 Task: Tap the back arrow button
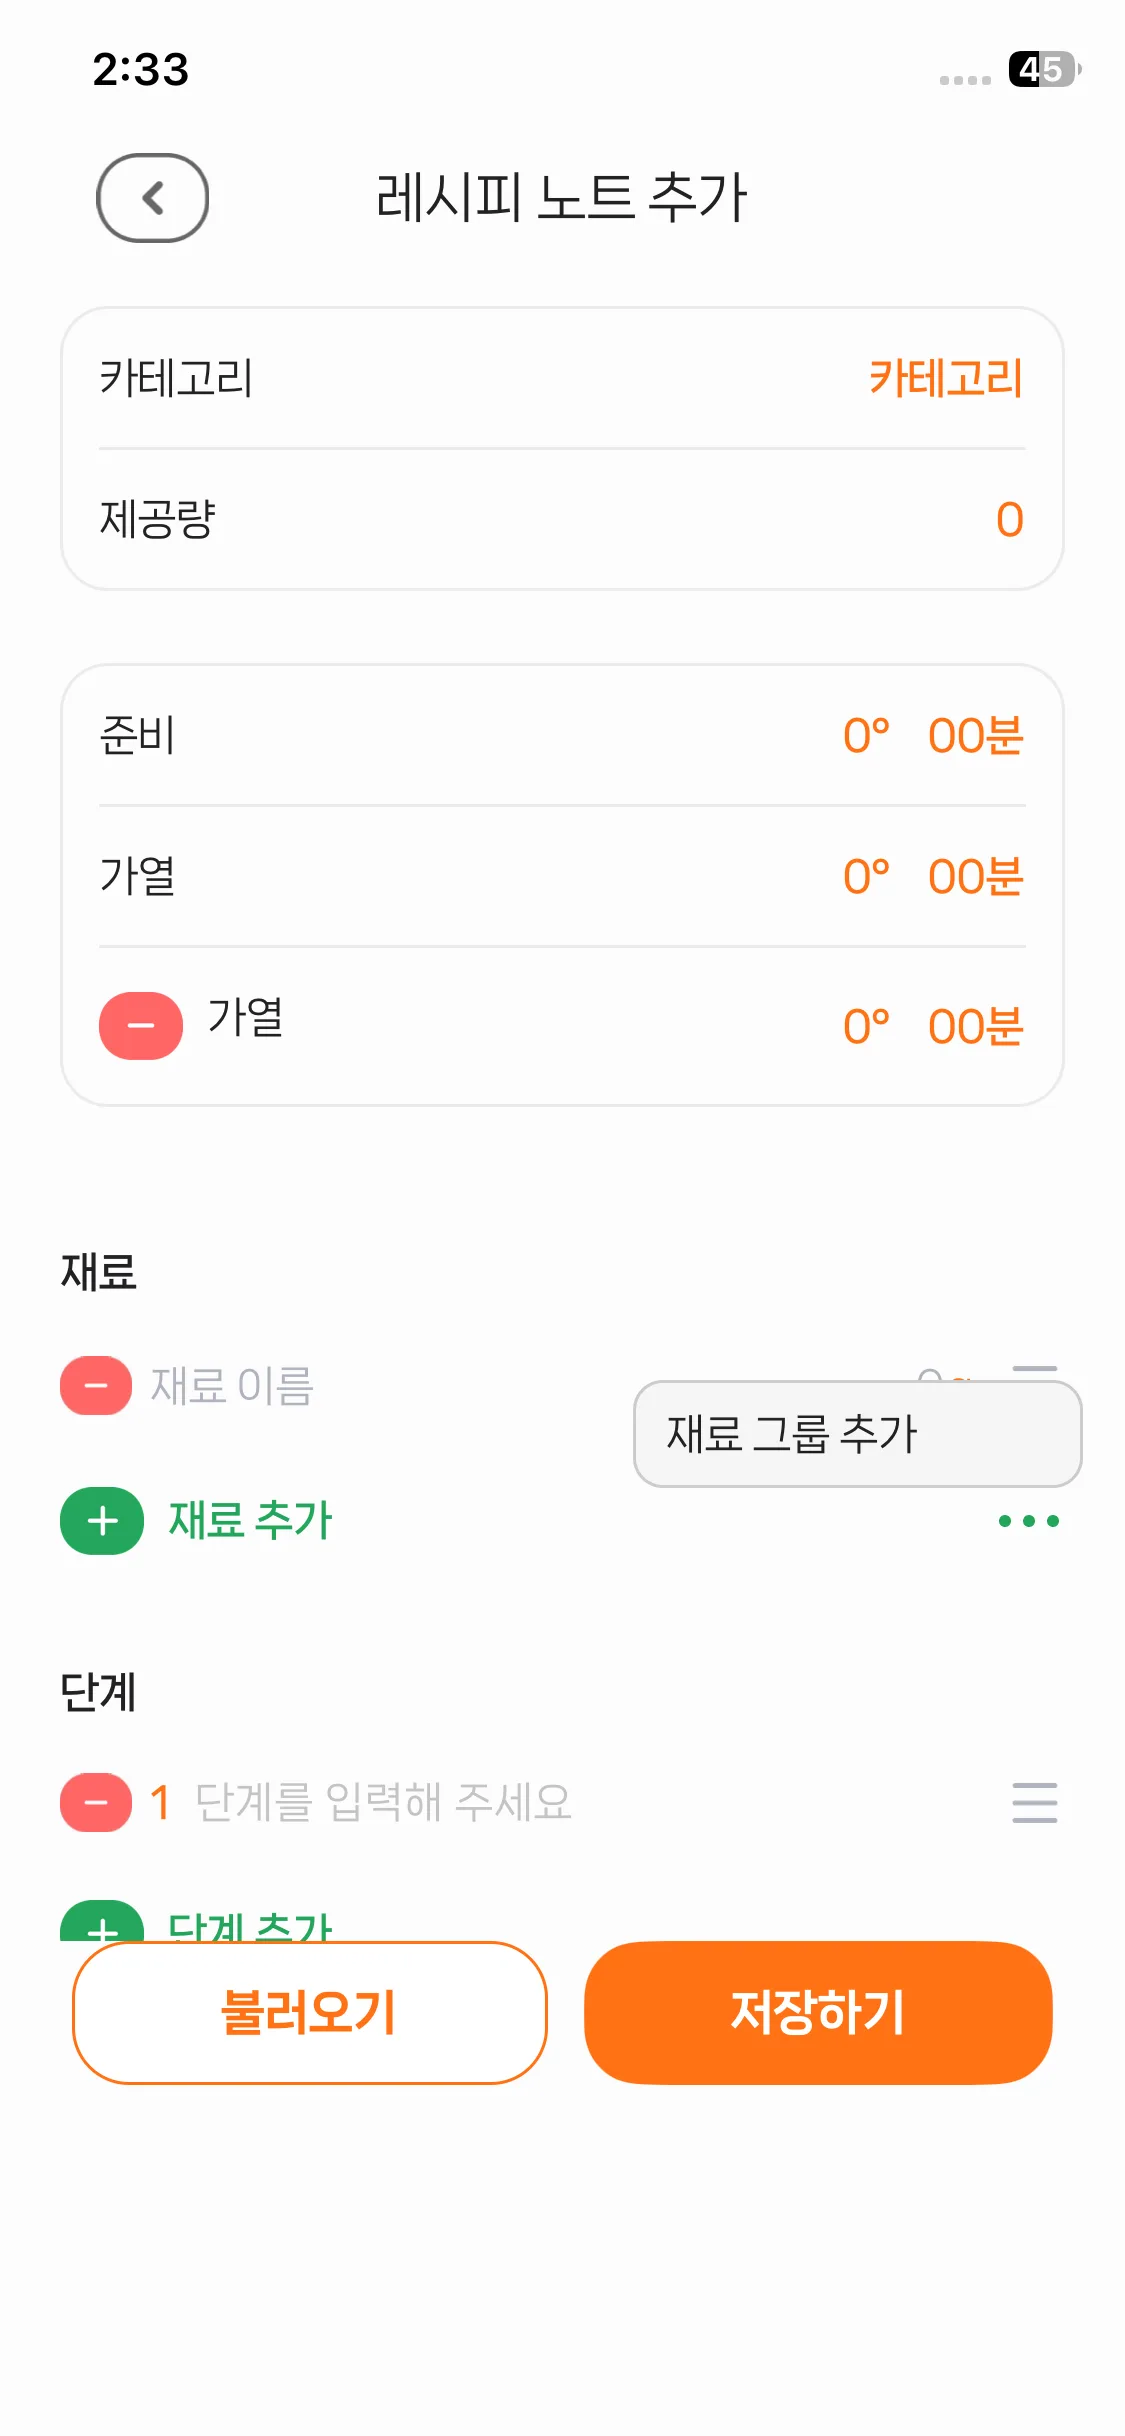pos(152,198)
